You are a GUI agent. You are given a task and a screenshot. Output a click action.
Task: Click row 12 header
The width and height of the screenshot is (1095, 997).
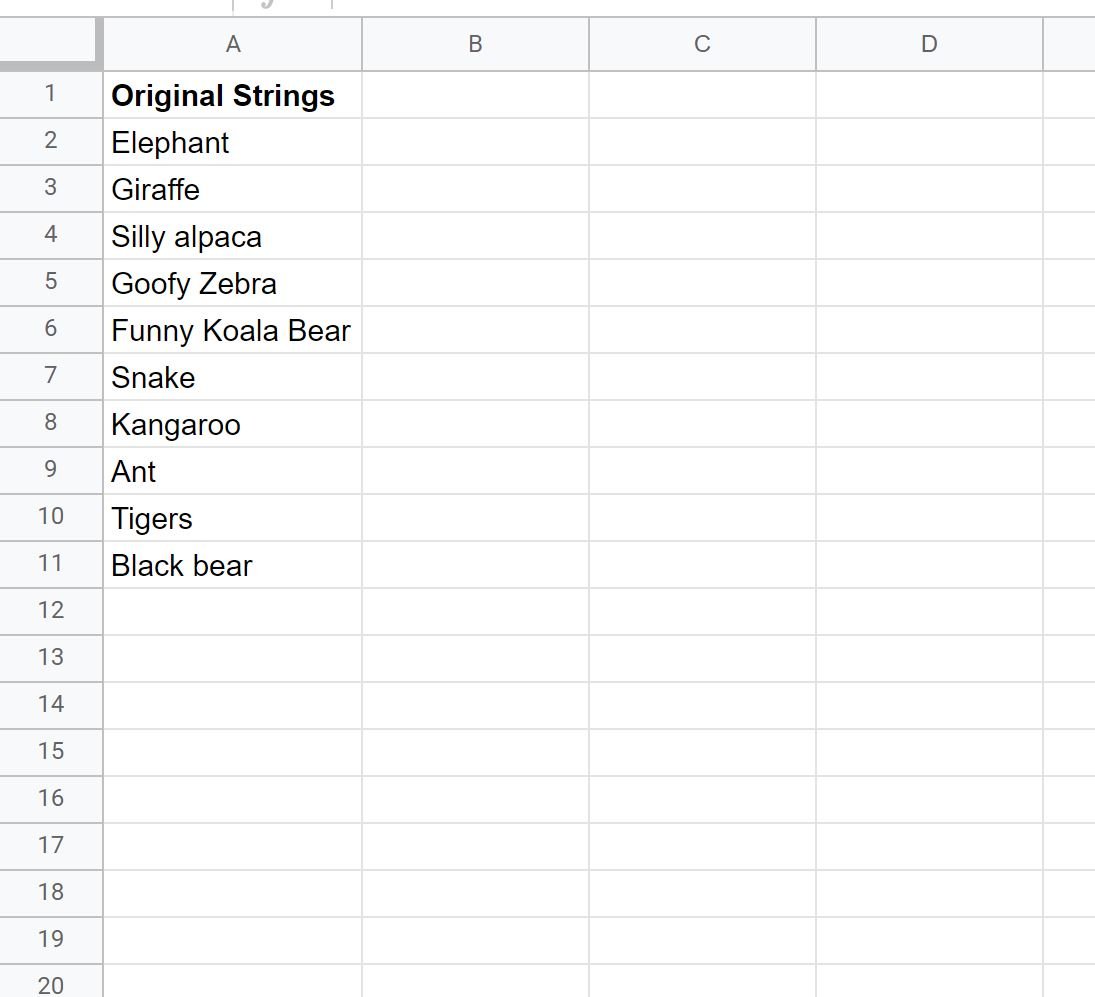(x=51, y=611)
